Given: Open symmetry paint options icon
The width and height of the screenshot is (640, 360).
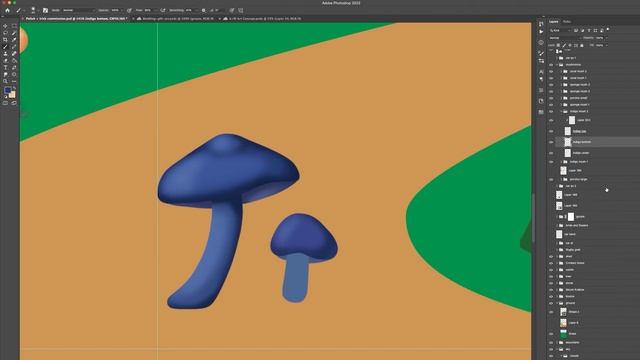Looking at the screenshot, I should coord(241,10).
